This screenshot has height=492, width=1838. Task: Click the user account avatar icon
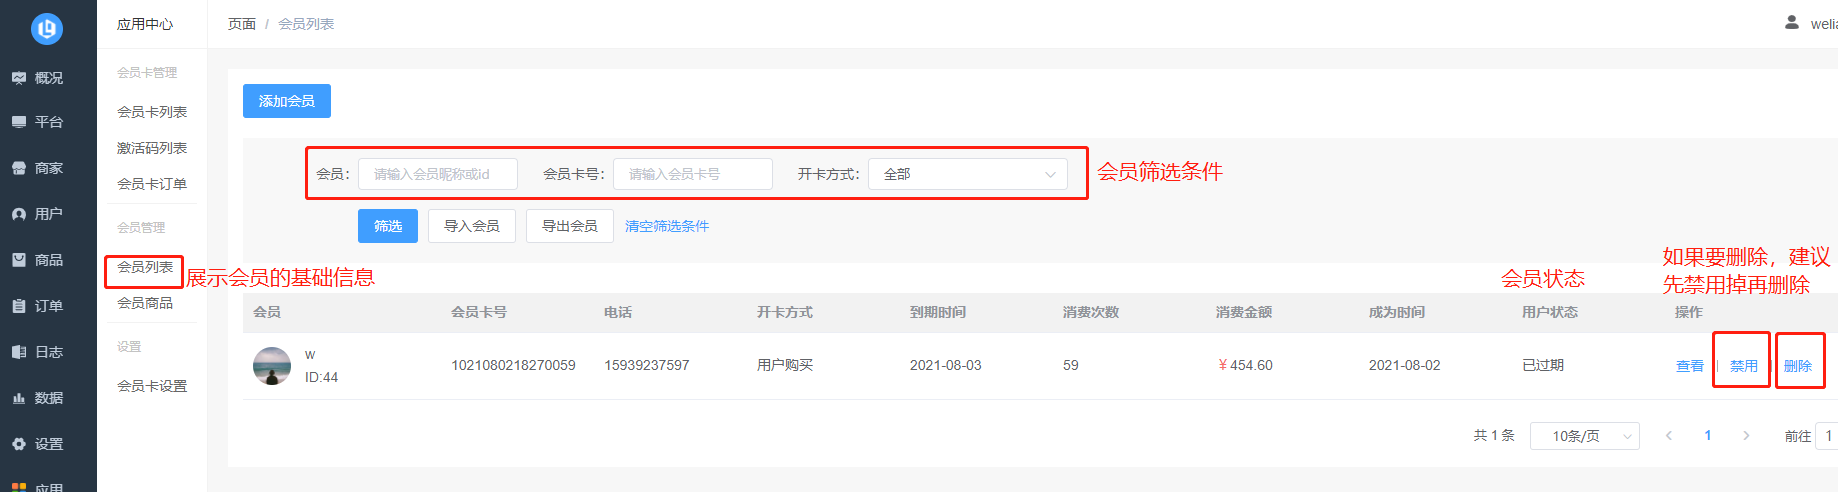(1792, 23)
